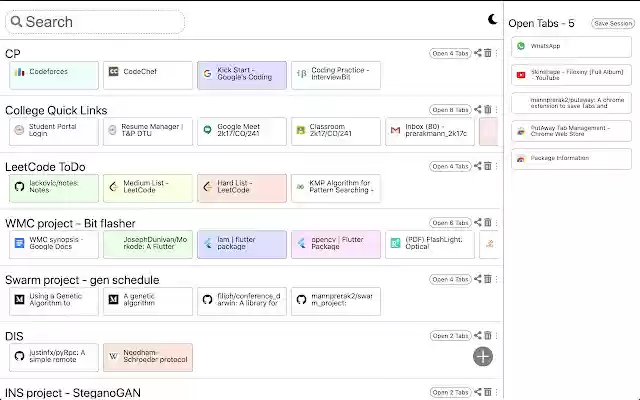640x400 pixels.
Task: Open more options for DIS group
Action: [497, 336]
